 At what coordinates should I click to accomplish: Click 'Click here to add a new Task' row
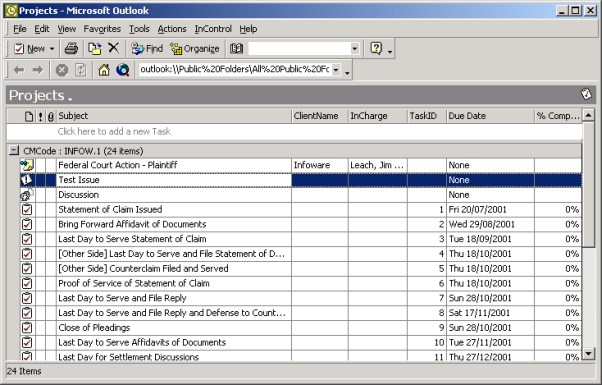point(294,132)
